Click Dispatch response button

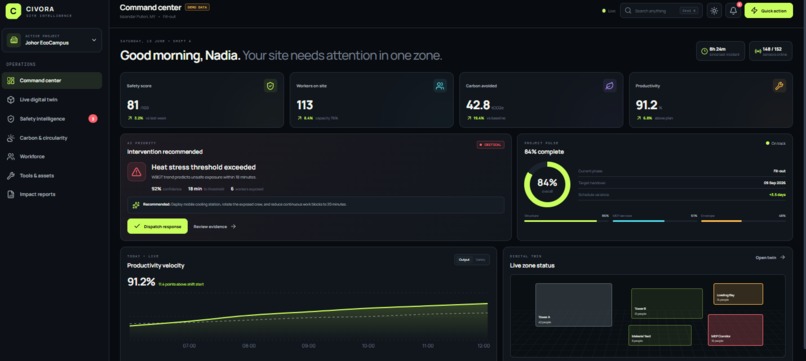[x=157, y=226]
